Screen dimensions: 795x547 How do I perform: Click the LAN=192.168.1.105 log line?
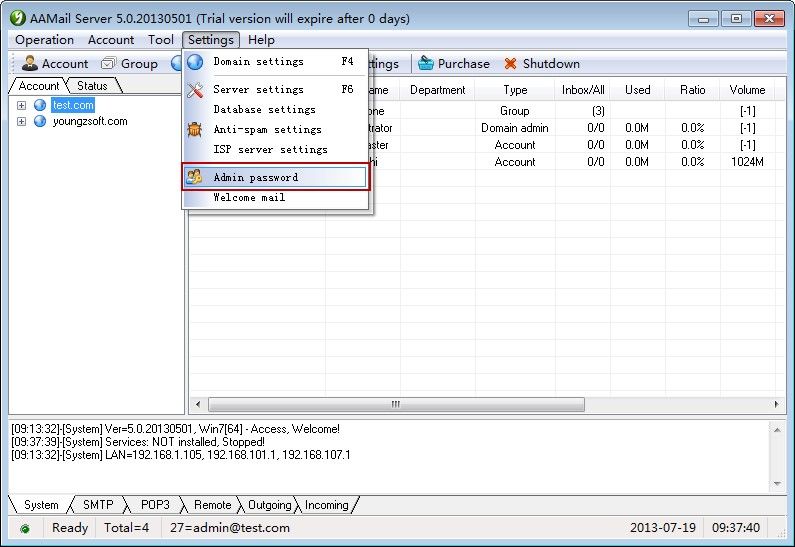click(180, 455)
